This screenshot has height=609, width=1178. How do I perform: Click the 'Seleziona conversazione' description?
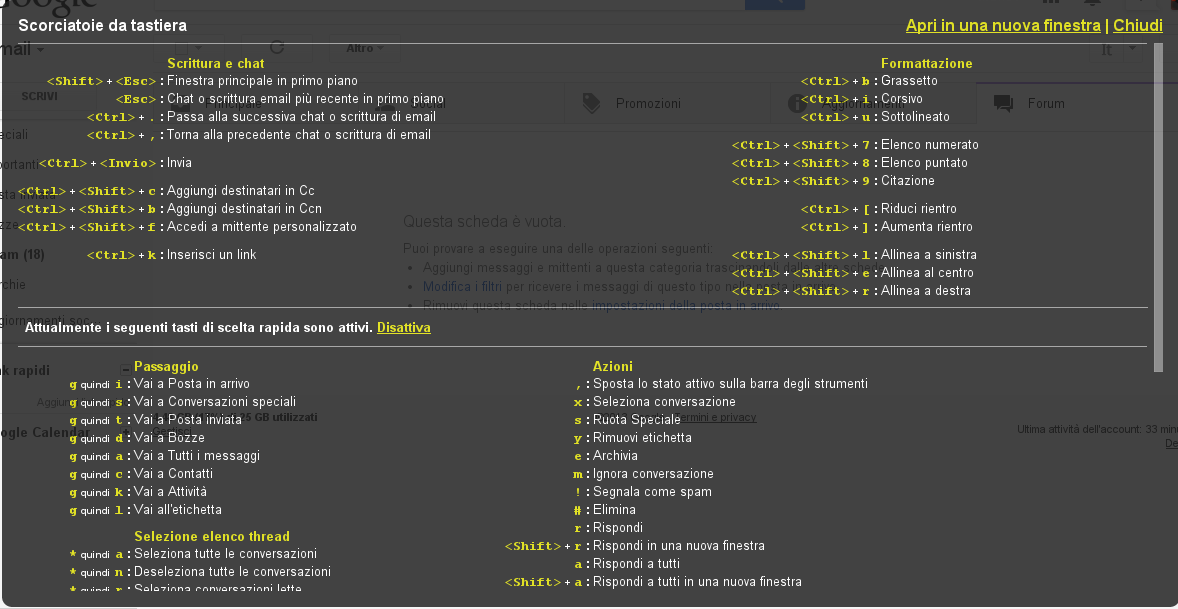(664, 402)
